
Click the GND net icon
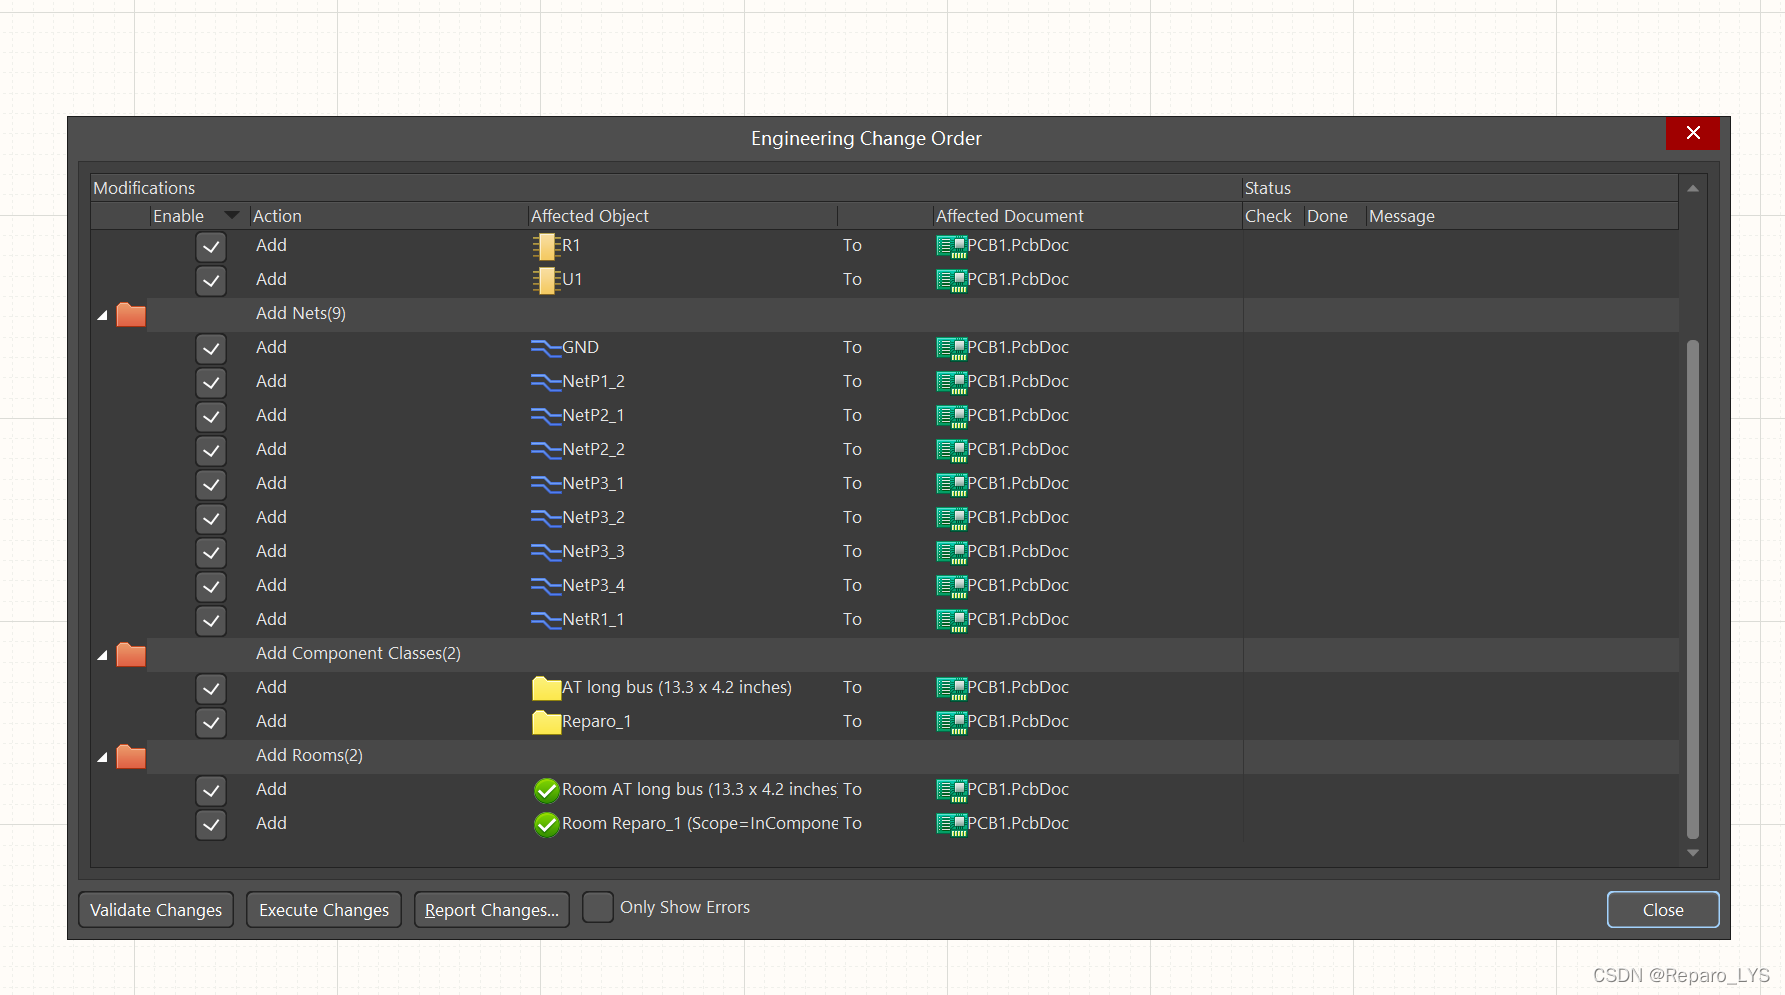[x=545, y=348]
